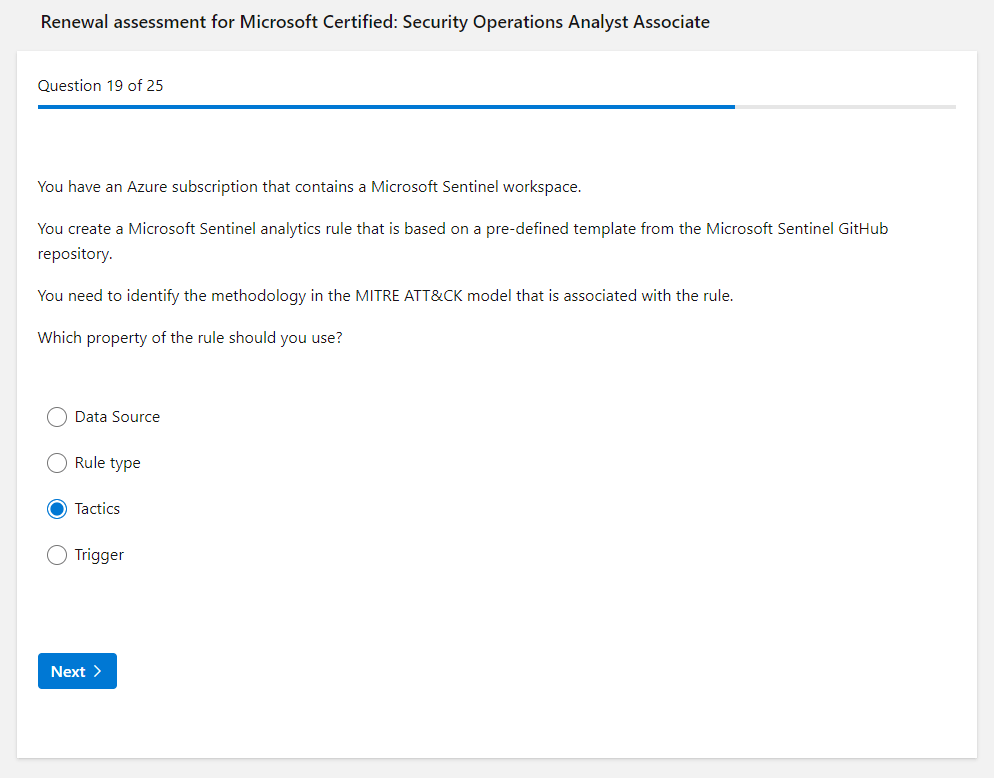The height and width of the screenshot is (778, 994).
Task: Click the Azure subscription sentence
Action: (309, 187)
